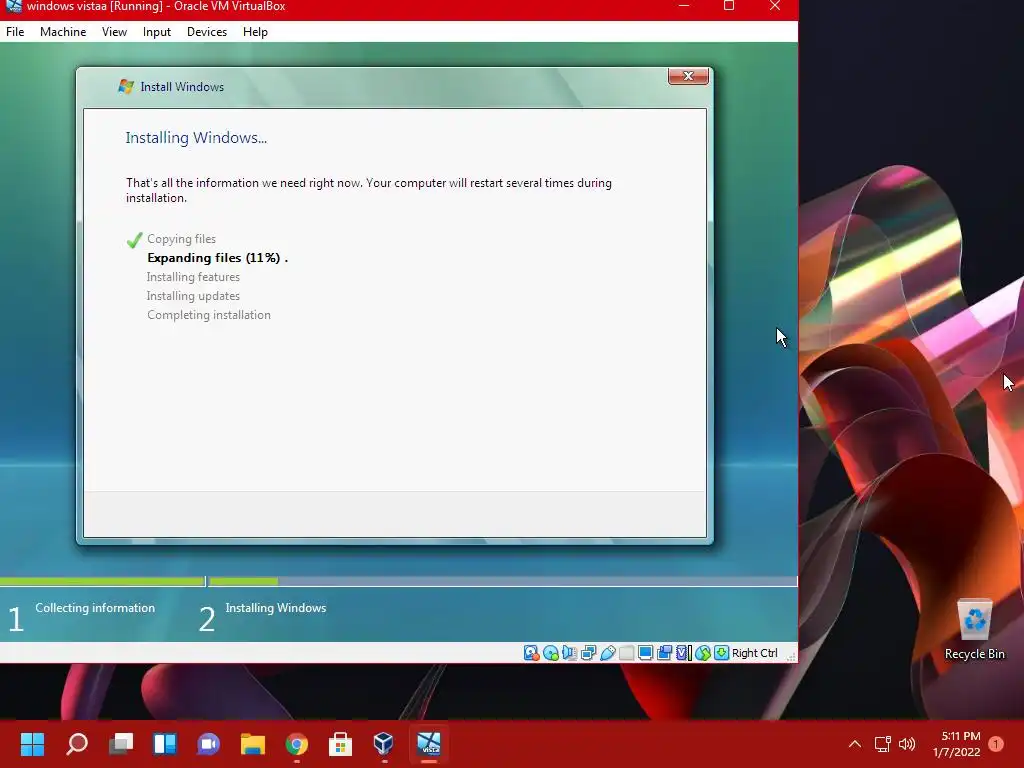This screenshot has height=768, width=1024.
Task: Click the Installing Windows progress bar segment
Action: point(503,581)
